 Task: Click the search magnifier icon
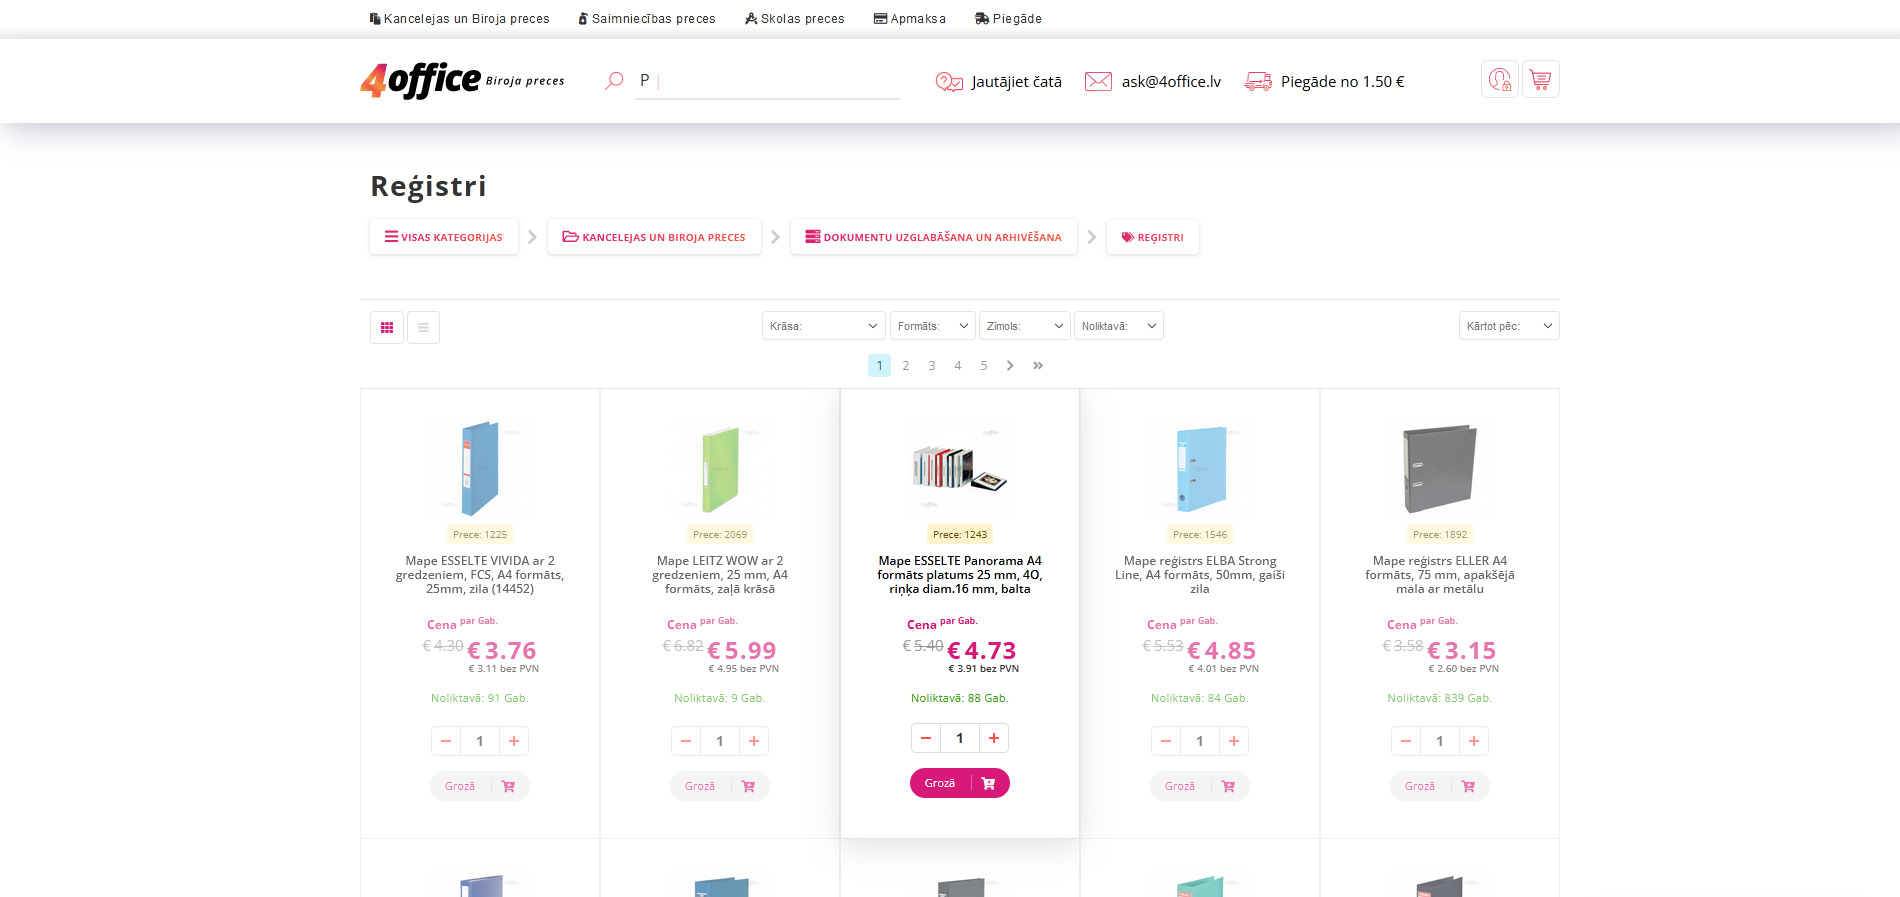[x=614, y=81]
